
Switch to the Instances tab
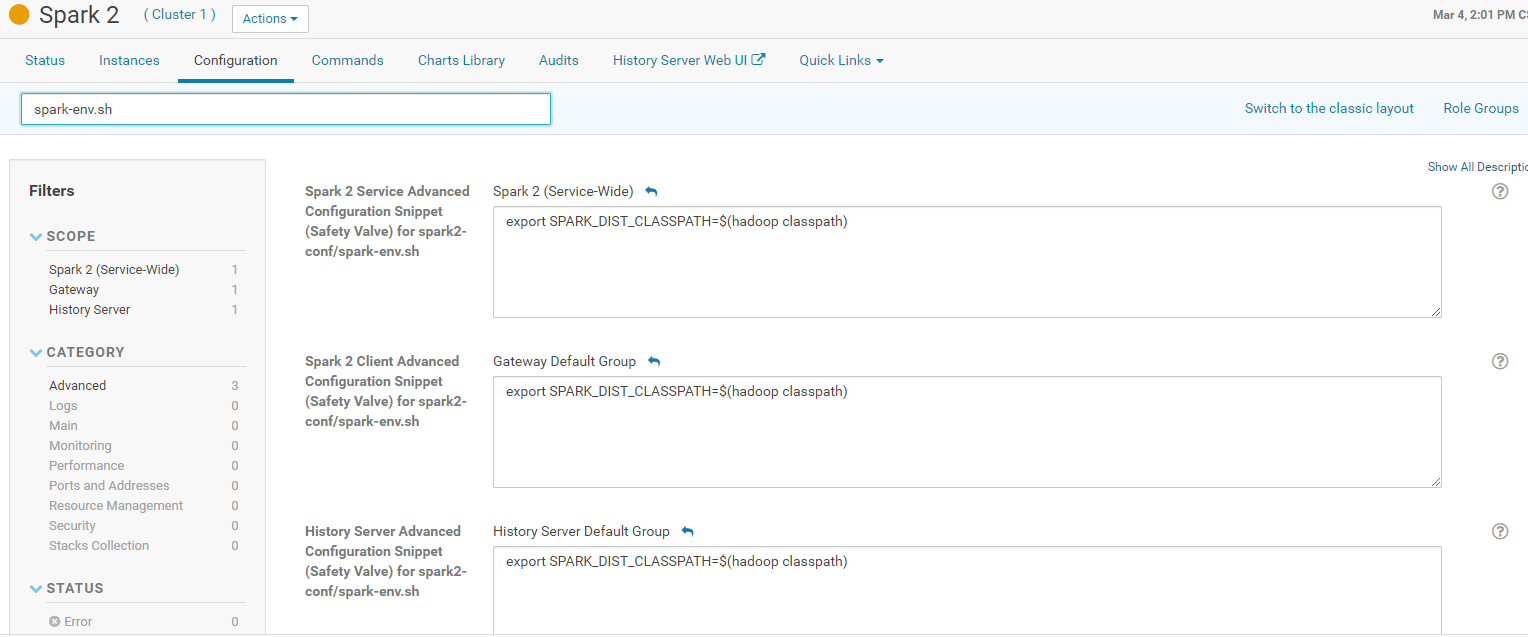coord(129,60)
